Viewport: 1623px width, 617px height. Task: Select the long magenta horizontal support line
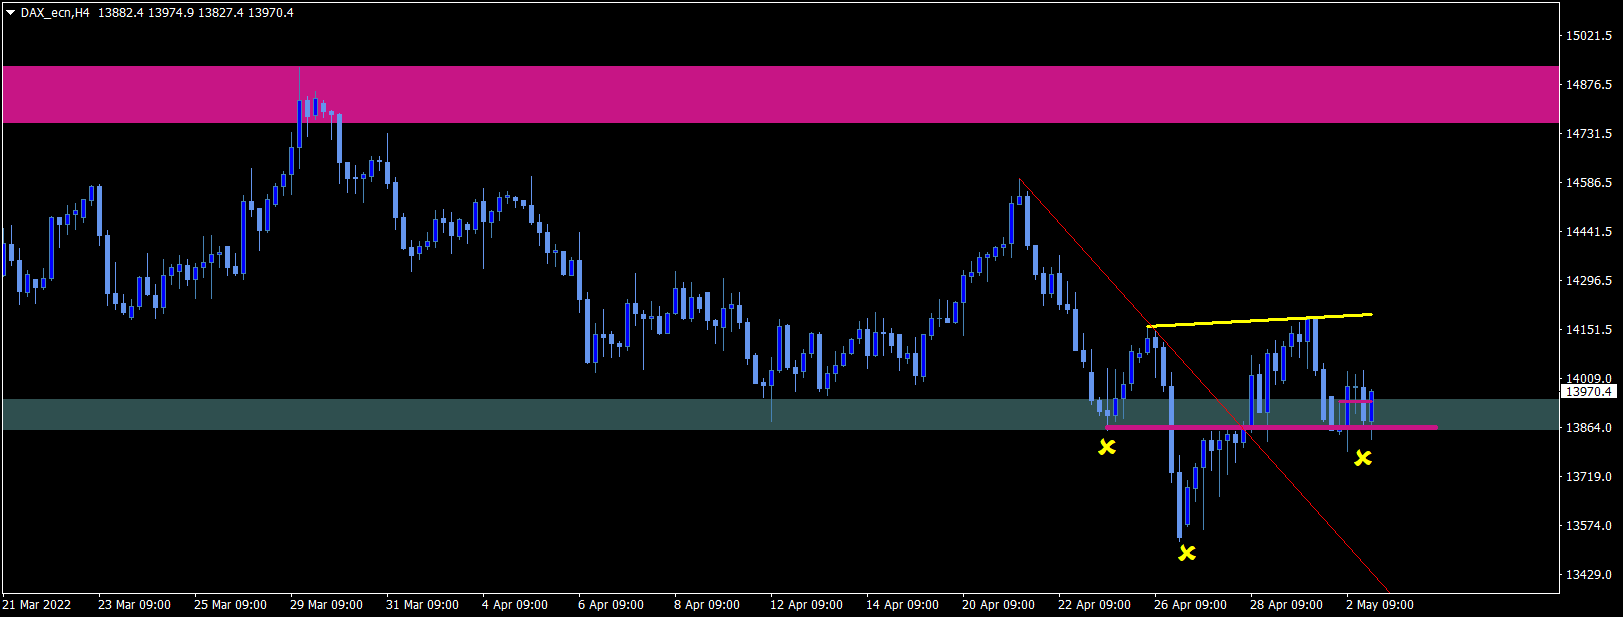(x=1272, y=427)
